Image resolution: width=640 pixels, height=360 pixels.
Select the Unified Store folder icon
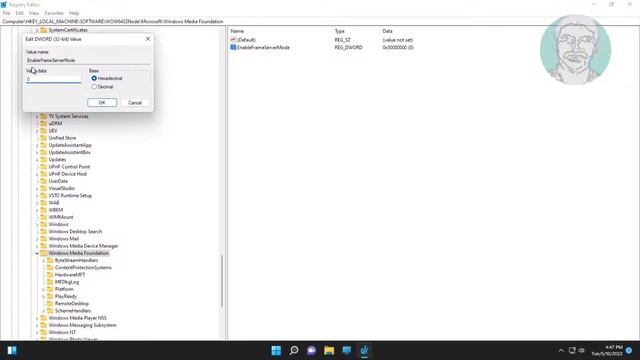click(44, 138)
